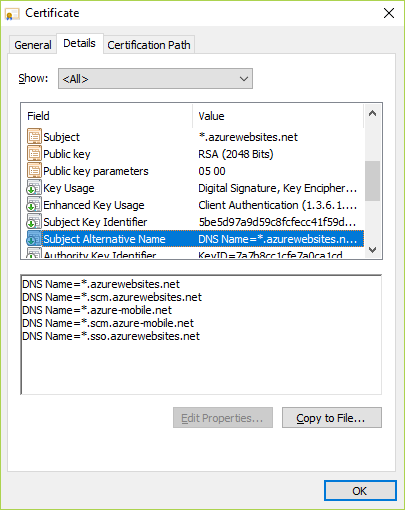Click DNS Name=*.azure-mobile.net line

[97, 310]
